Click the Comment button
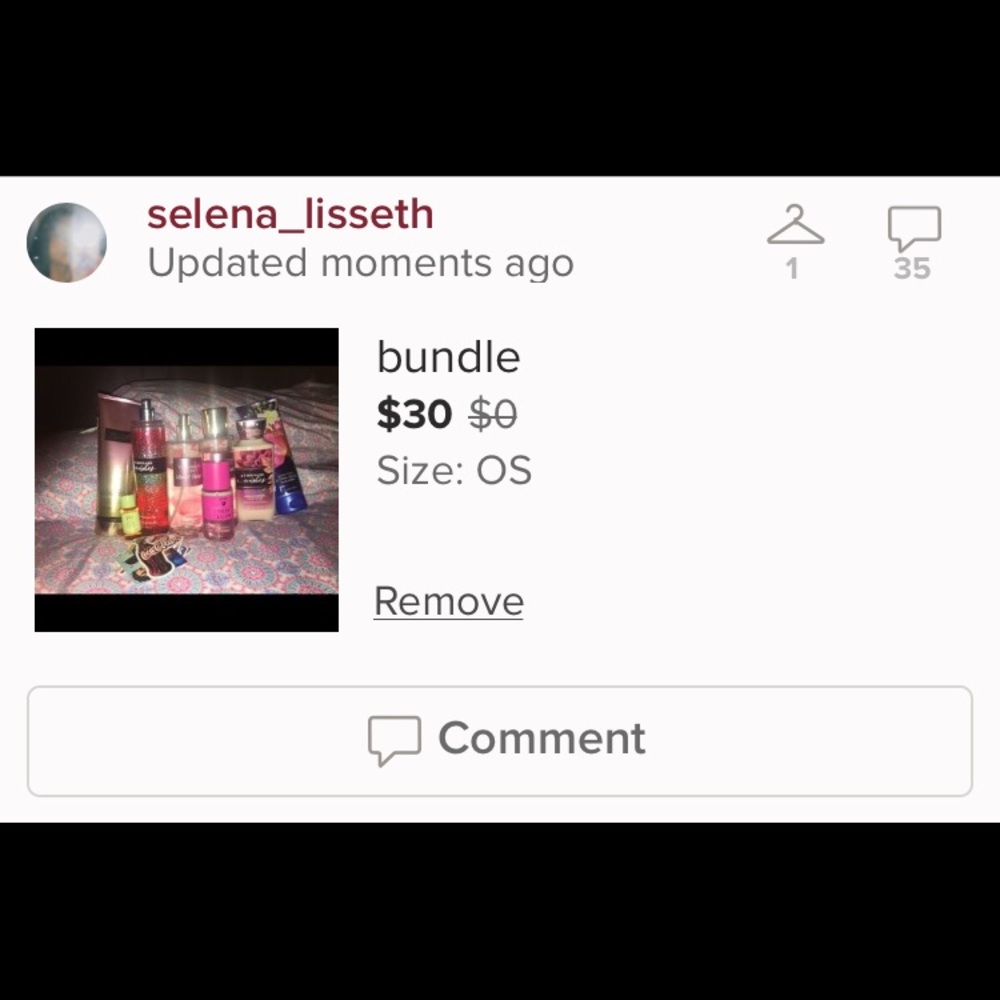Screen dimensions: 1000x1000 (x=499, y=741)
